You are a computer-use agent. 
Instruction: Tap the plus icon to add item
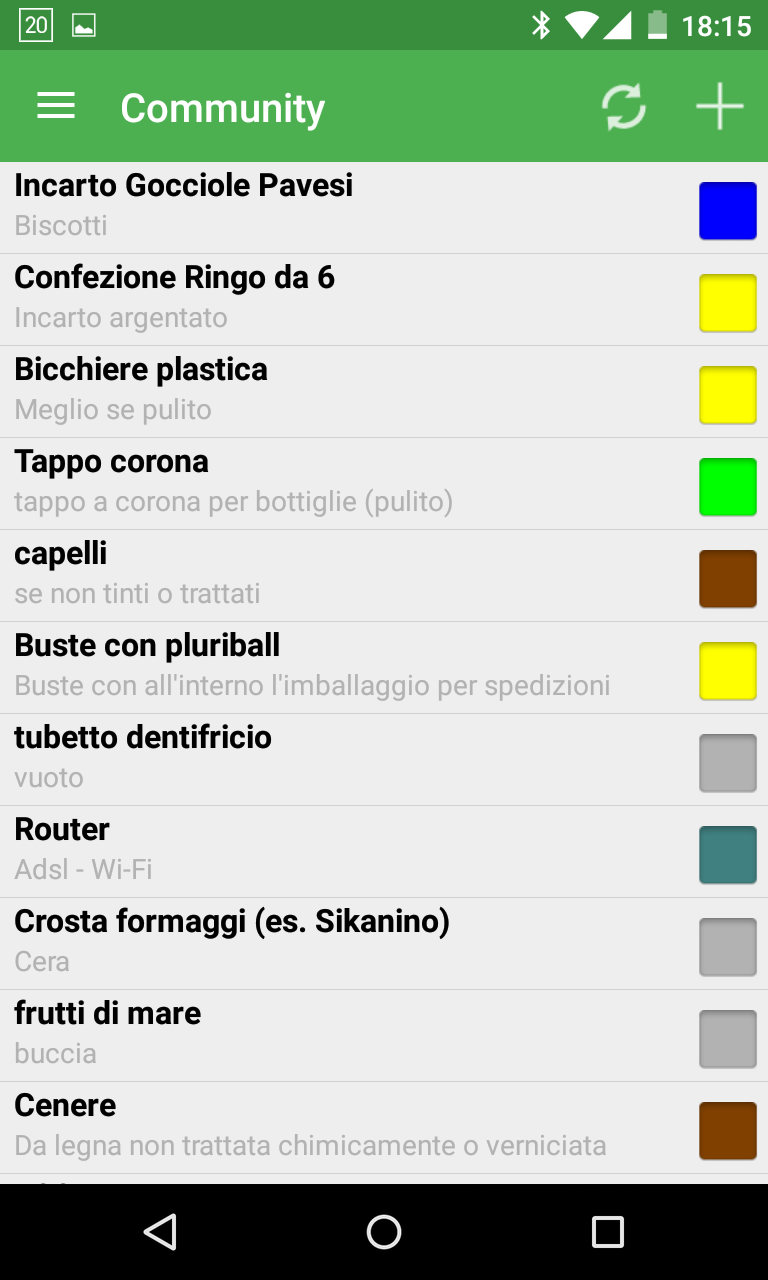point(719,107)
